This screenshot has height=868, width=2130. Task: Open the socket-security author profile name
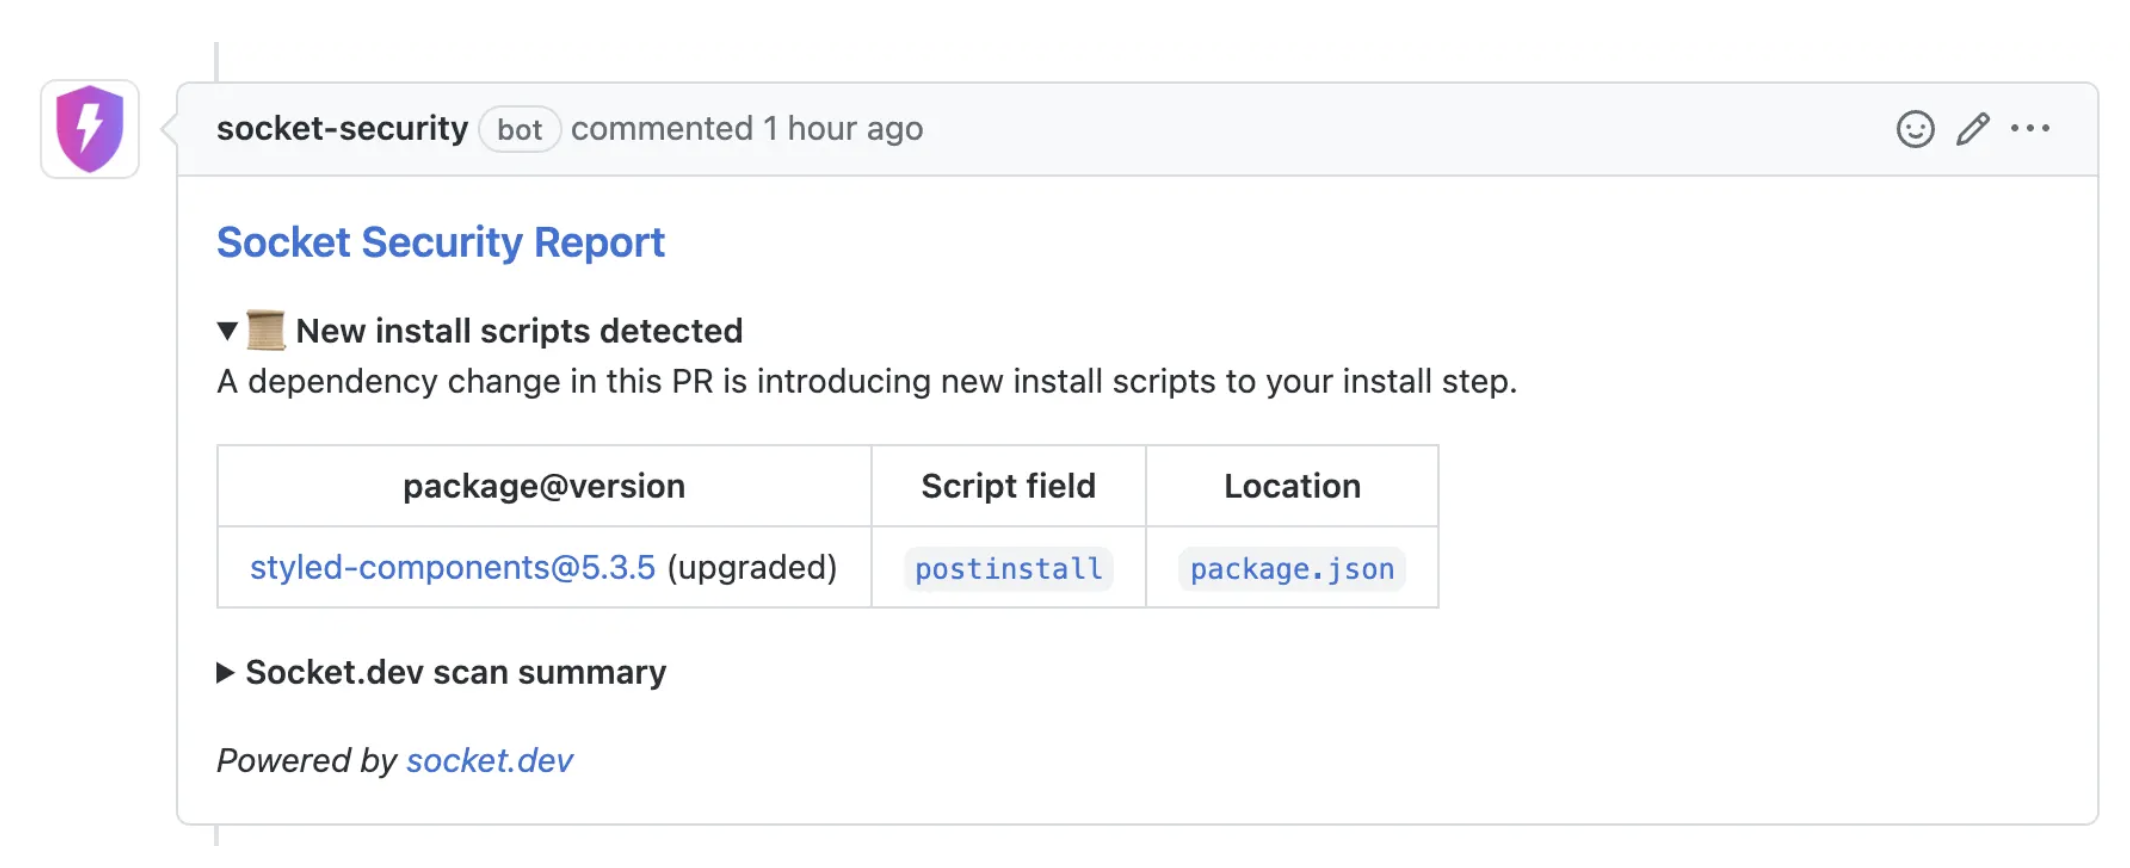coord(342,129)
